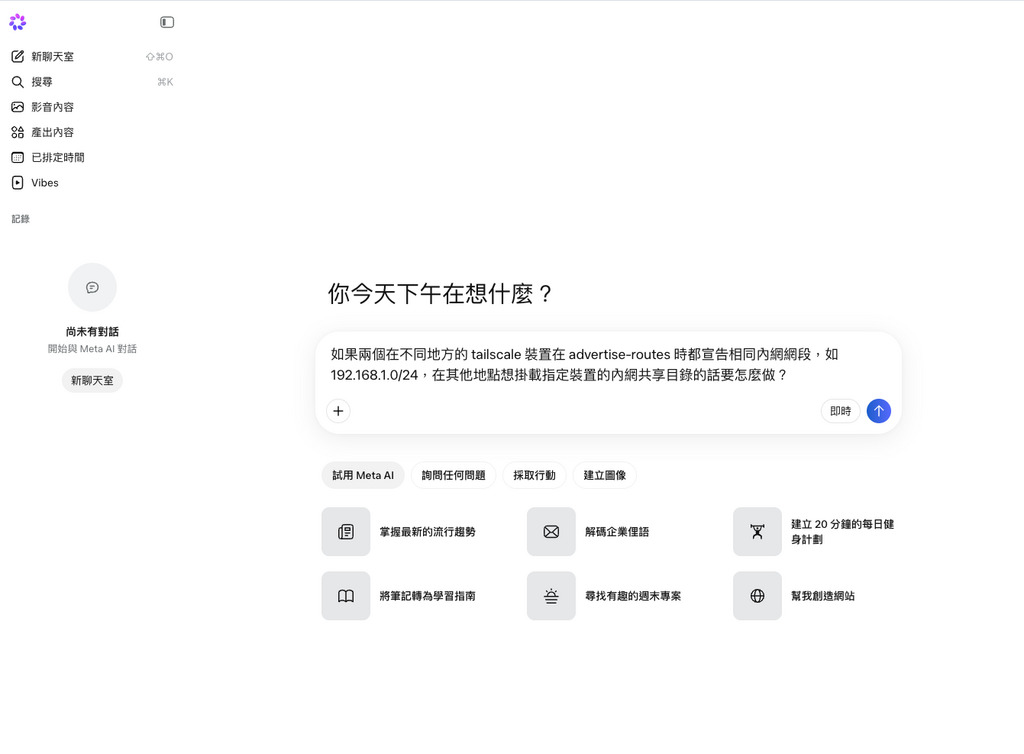Click inside the prompt text field
The width and height of the screenshot is (1024, 754).
point(609,364)
